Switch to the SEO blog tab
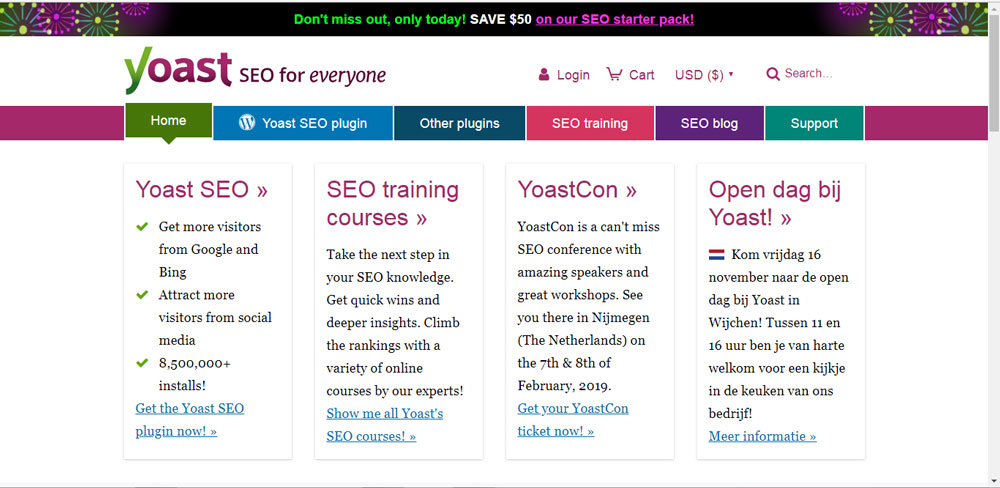1000x488 pixels. tap(709, 123)
